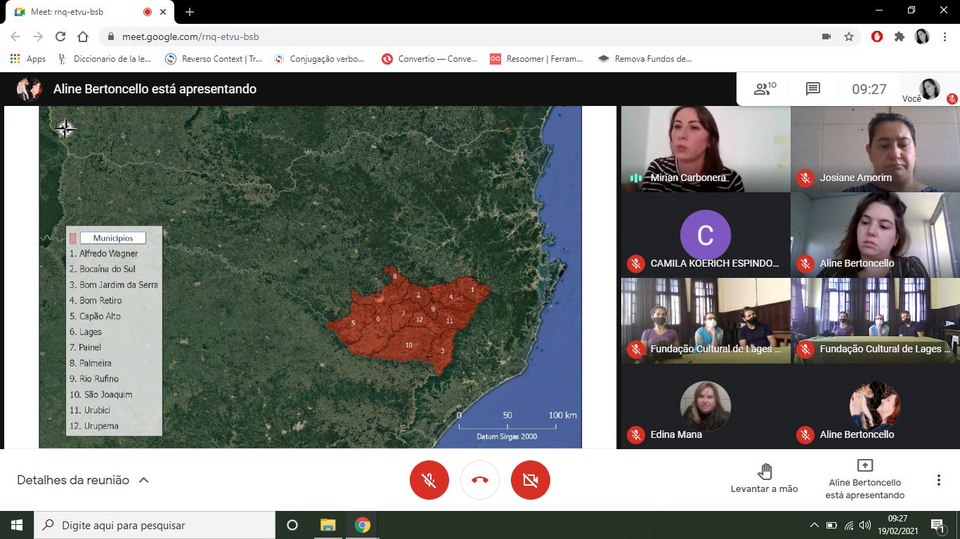Open the Reverso Context bookmark
The image size is (960, 539).
pos(213,59)
